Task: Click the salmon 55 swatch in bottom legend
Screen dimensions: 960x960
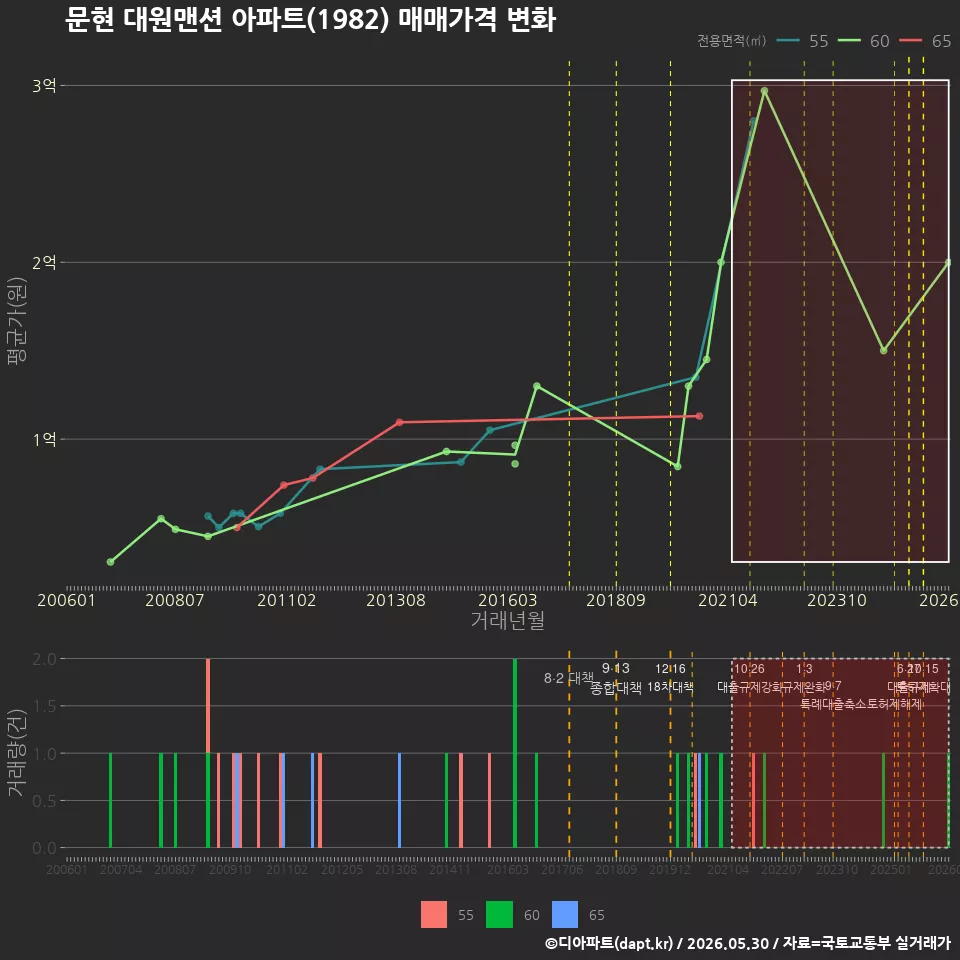Action: click(433, 915)
